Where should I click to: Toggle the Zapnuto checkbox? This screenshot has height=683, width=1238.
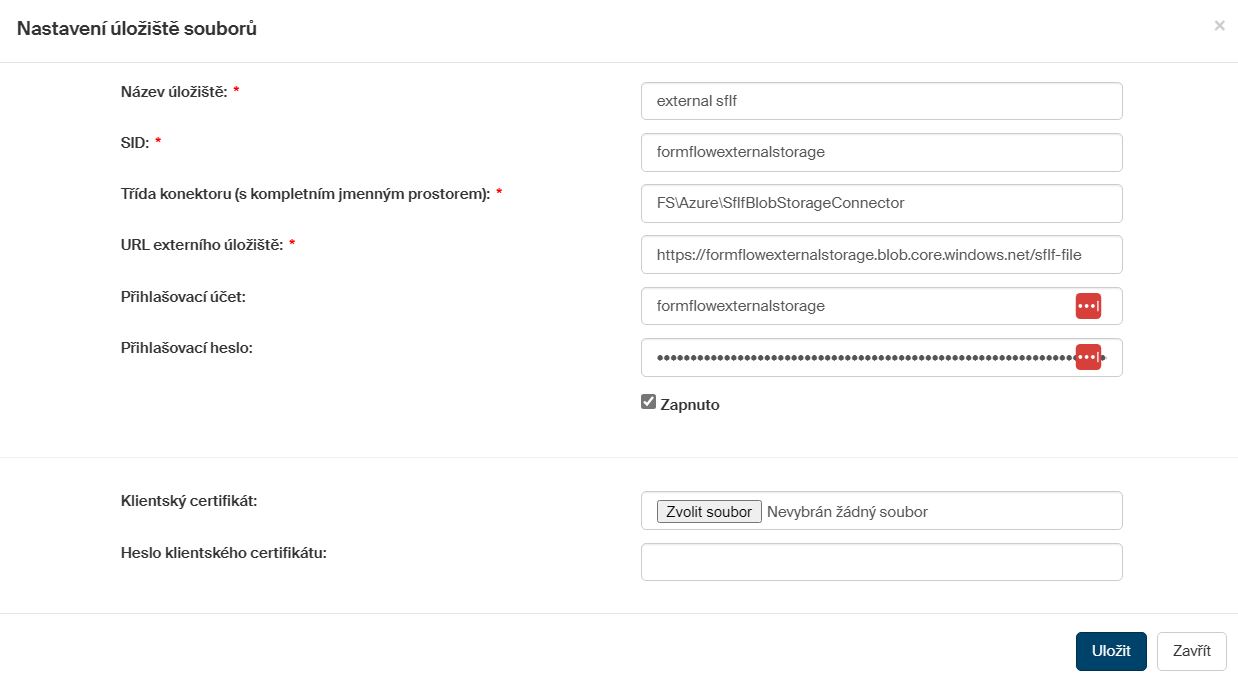(x=649, y=402)
